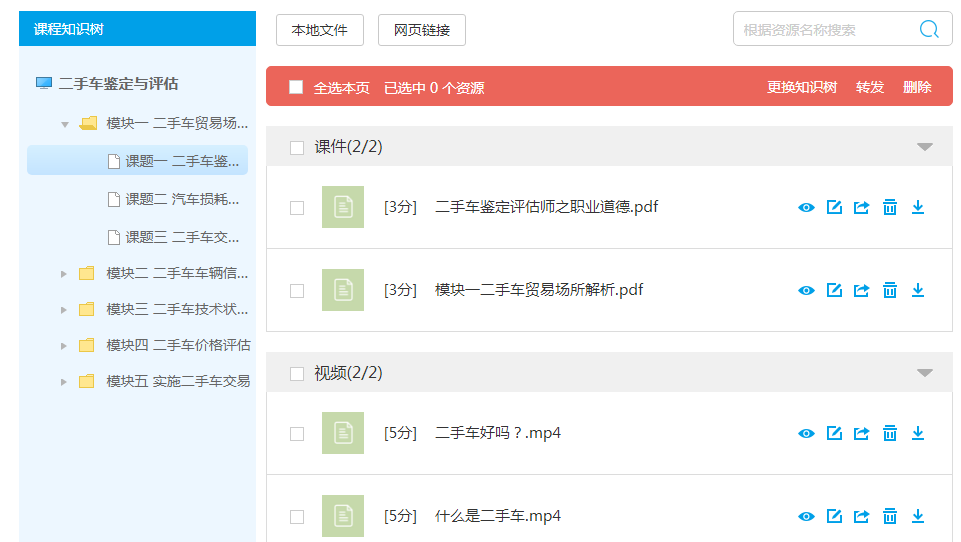
Task: Click 更换知识树 in the red bar
Action: coord(801,87)
